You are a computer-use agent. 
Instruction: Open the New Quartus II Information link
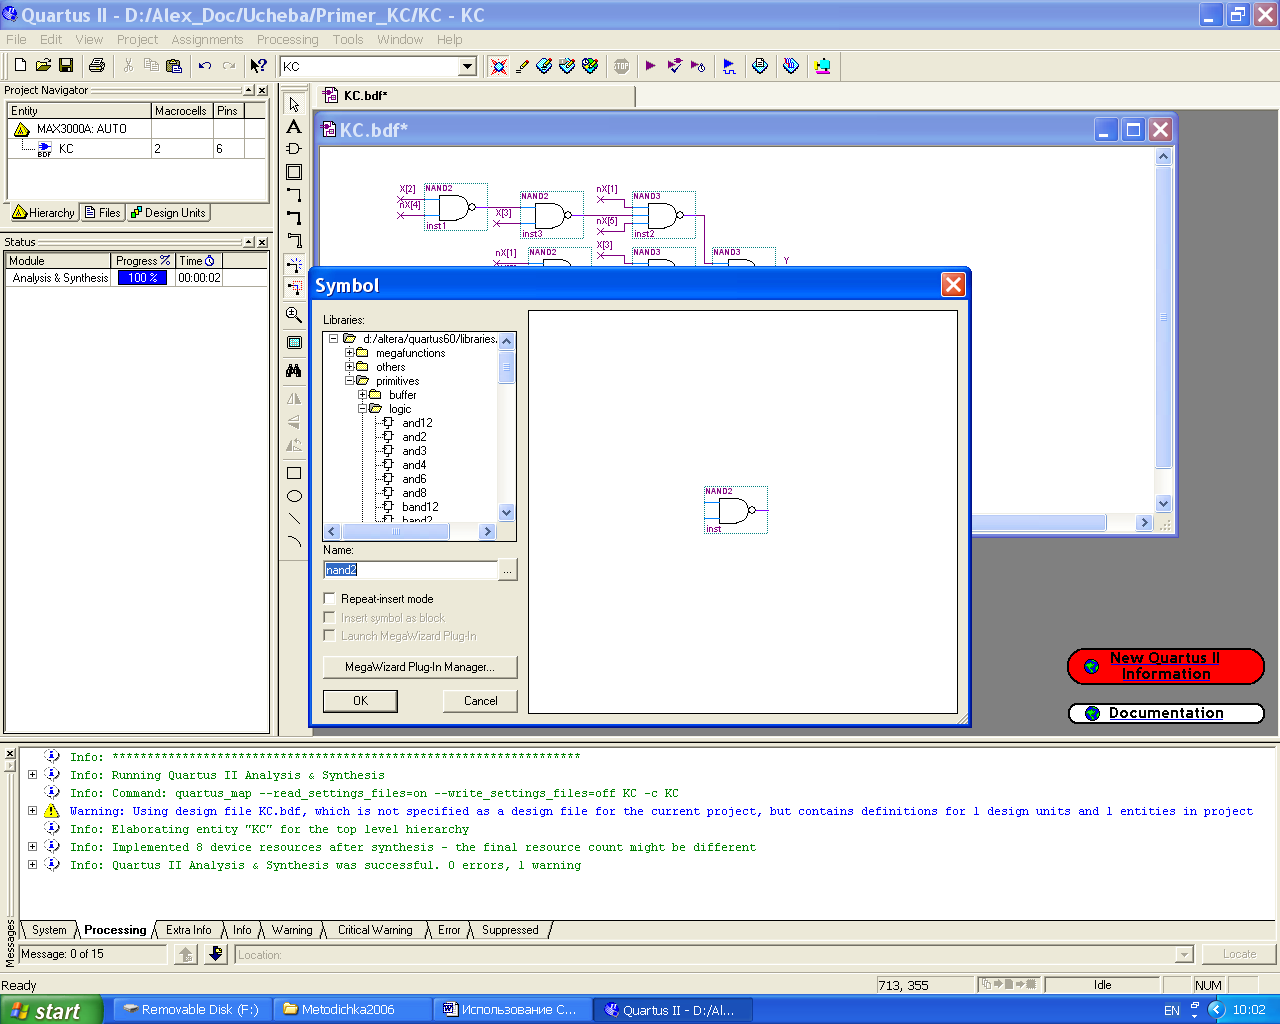click(1166, 666)
